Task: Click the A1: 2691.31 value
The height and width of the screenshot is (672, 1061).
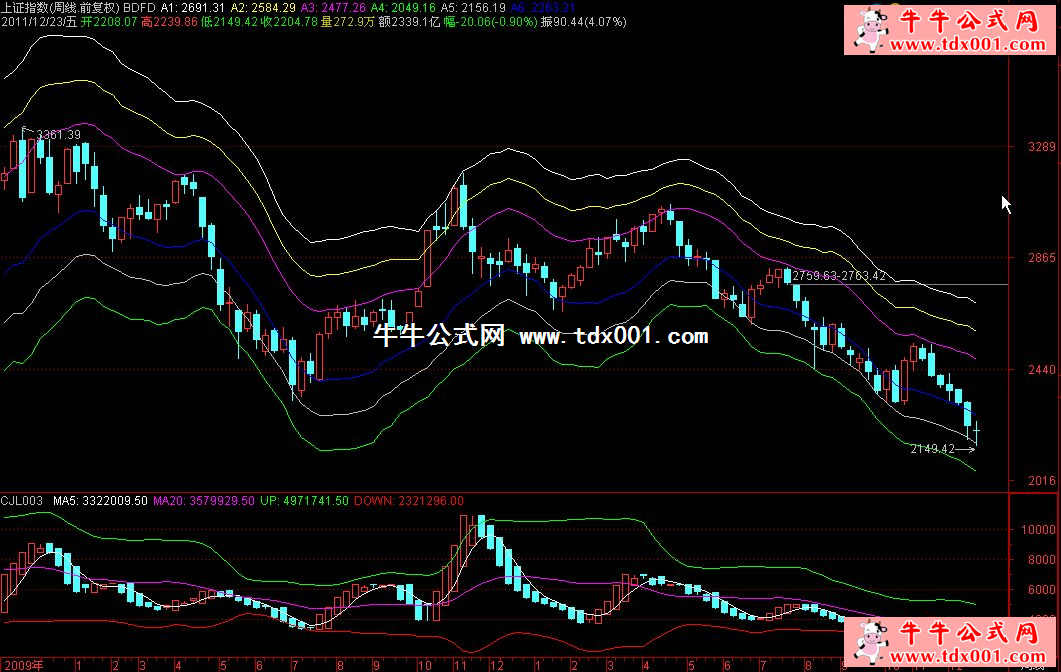Action: coord(192,8)
